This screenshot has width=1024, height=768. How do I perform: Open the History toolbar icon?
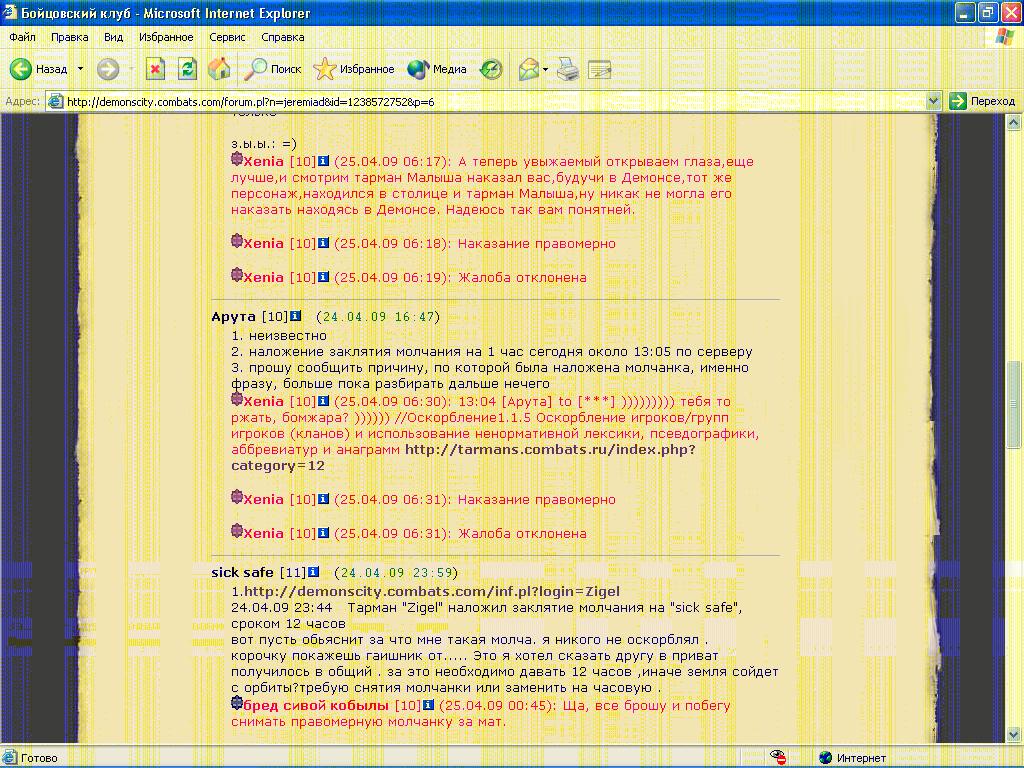pyautogui.click(x=491, y=69)
